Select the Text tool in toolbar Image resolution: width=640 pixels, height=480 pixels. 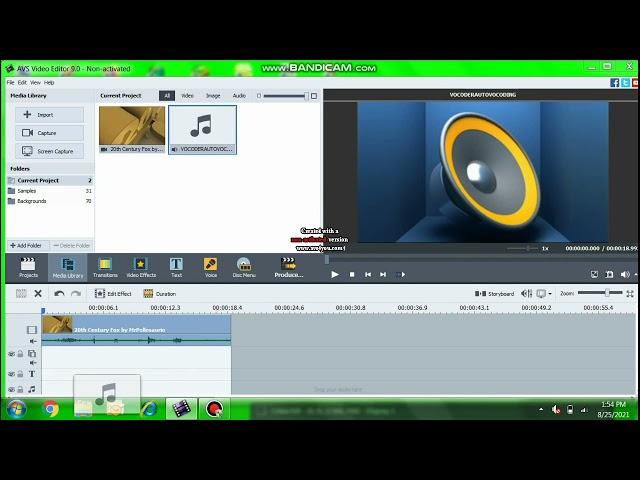point(176,267)
